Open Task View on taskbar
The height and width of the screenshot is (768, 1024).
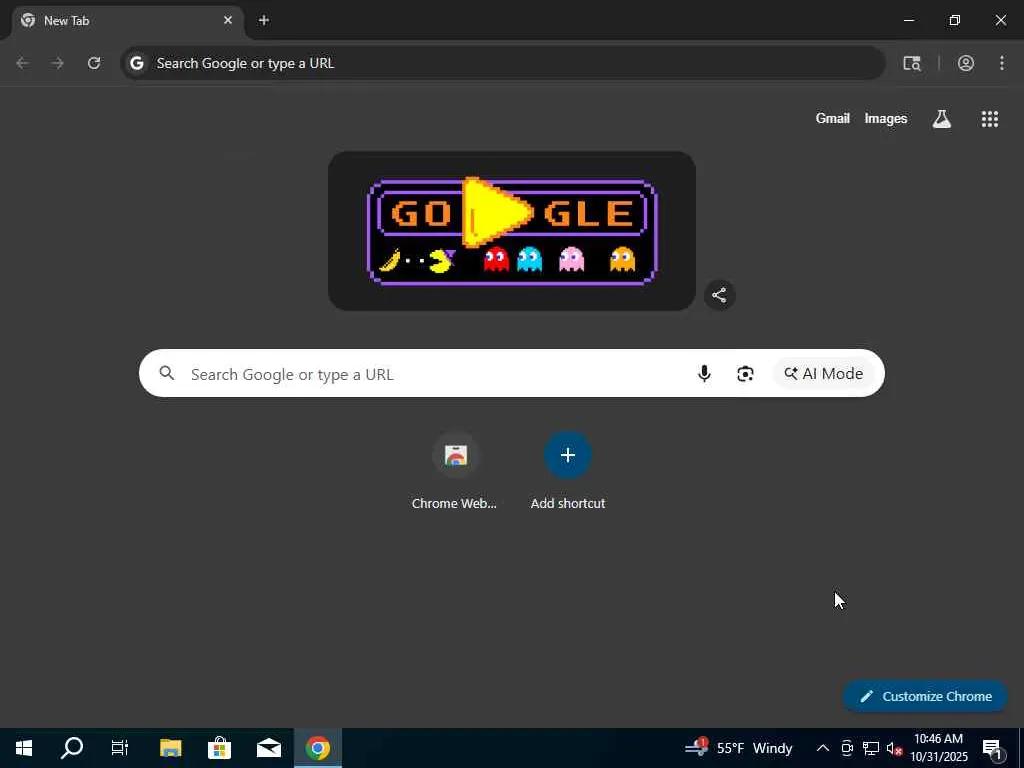[120, 748]
